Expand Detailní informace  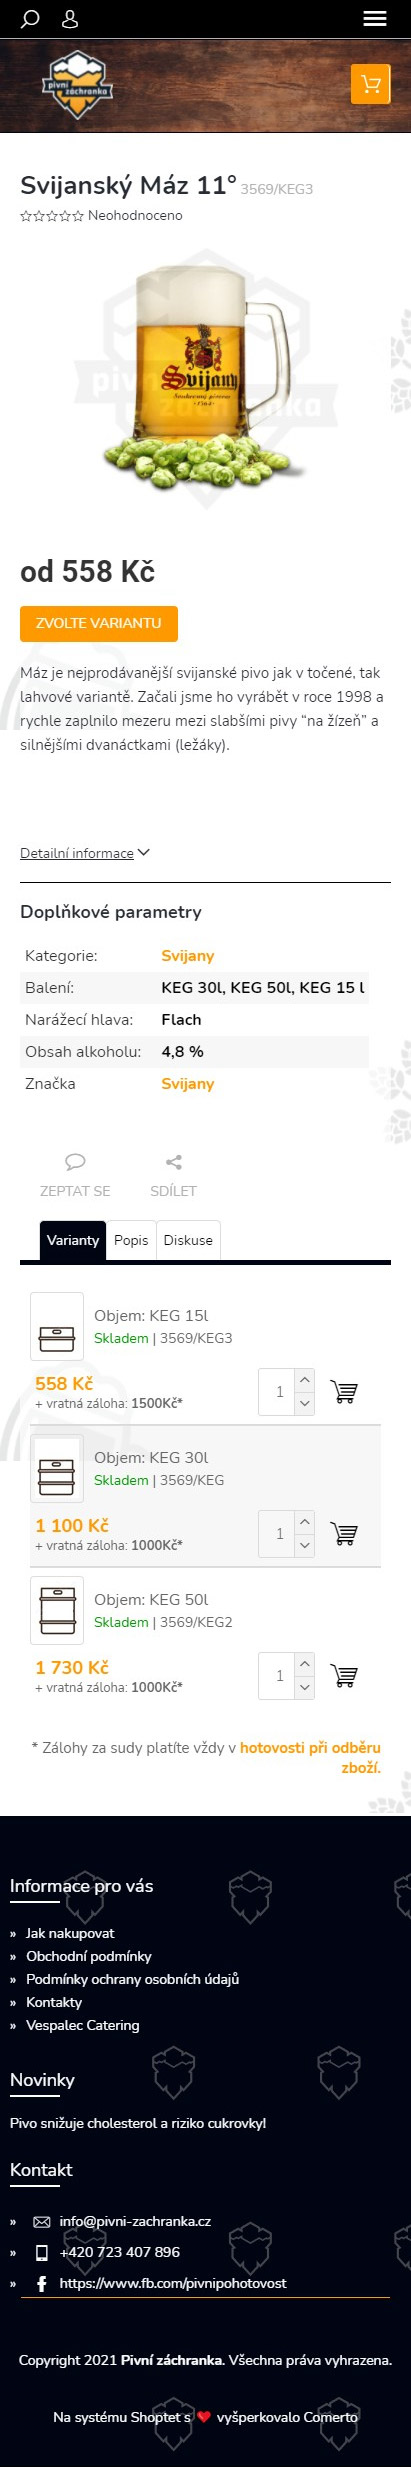(85, 853)
